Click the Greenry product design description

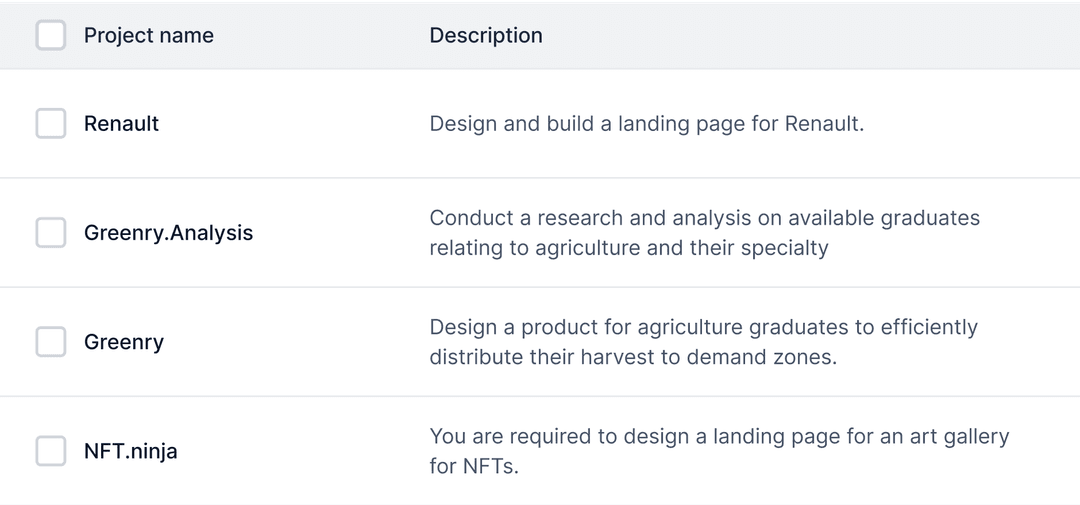(703, 342)
